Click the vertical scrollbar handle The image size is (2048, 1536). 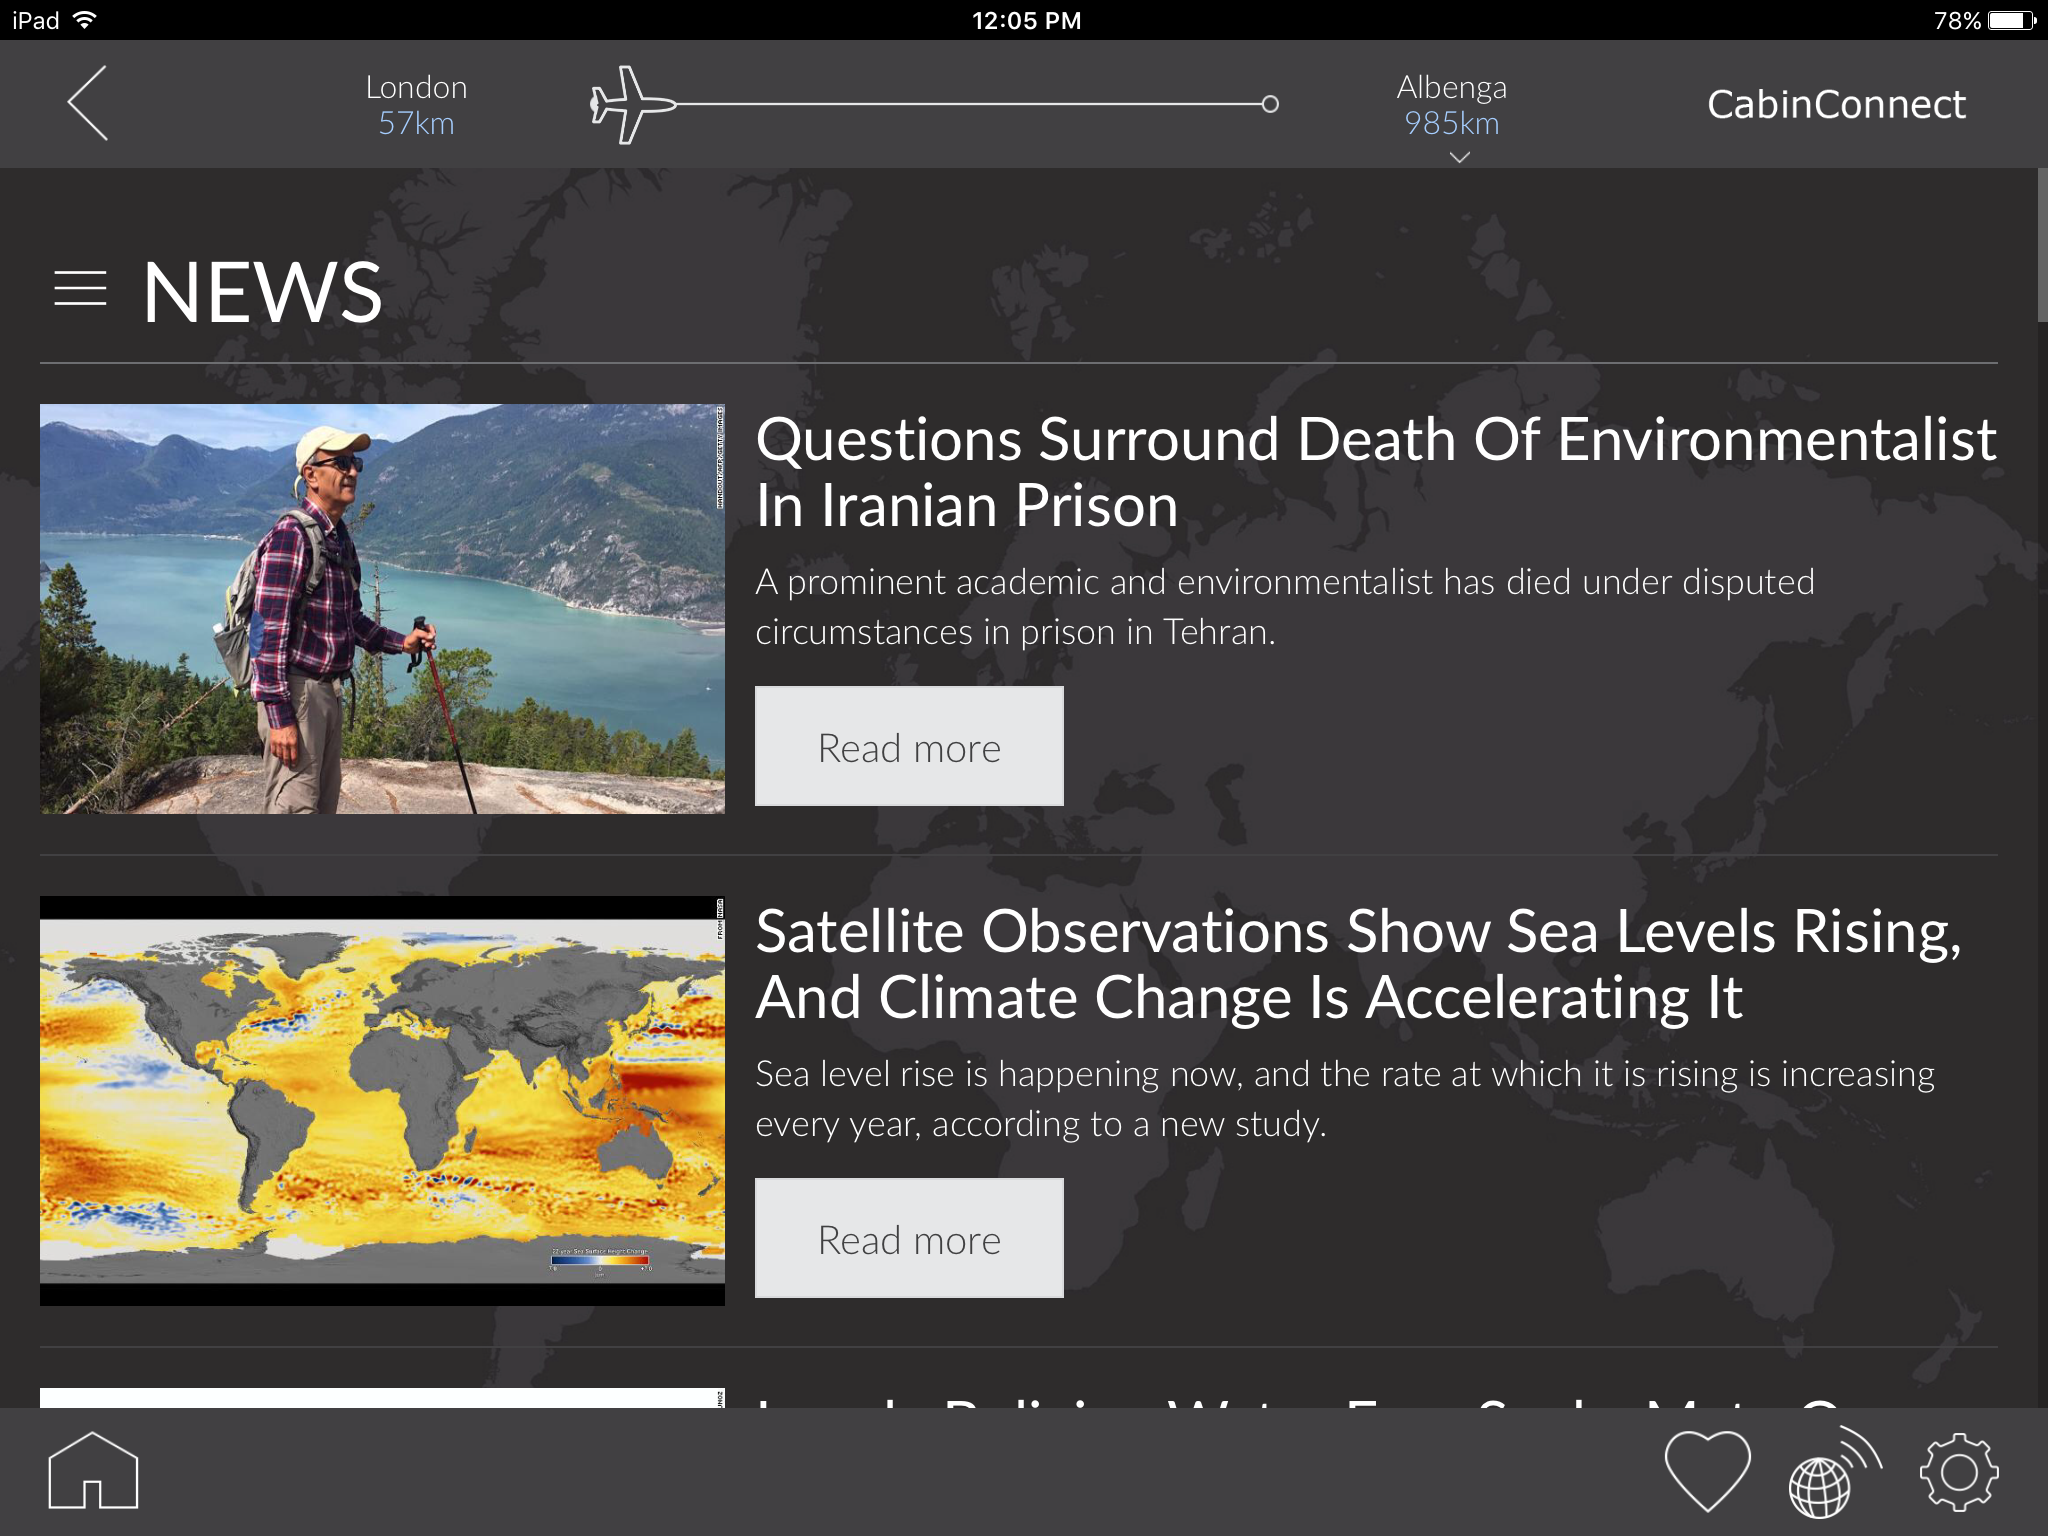coord(2041,245)
